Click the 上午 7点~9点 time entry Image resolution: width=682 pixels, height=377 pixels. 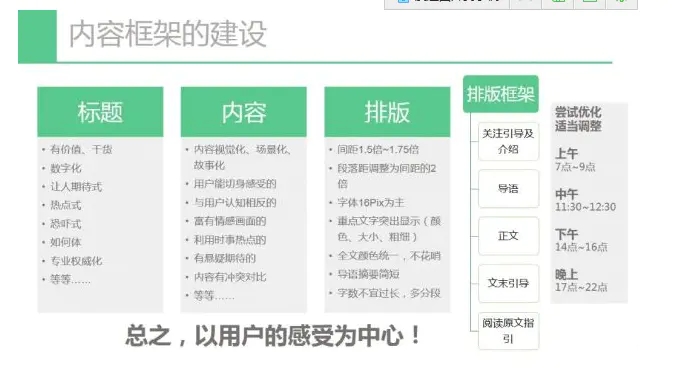(x=575, y=160)
